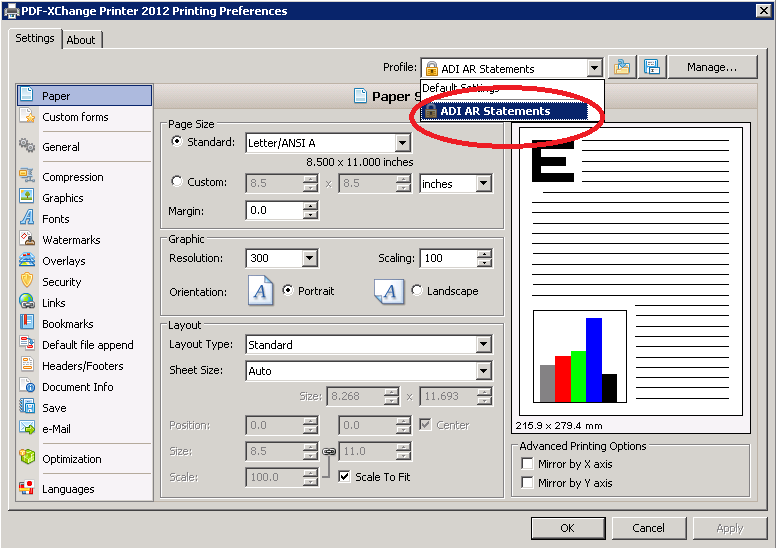This screenshot has height=548, width=776.
Task: Switch to the About tab
Action: click(x=81, y=40)
